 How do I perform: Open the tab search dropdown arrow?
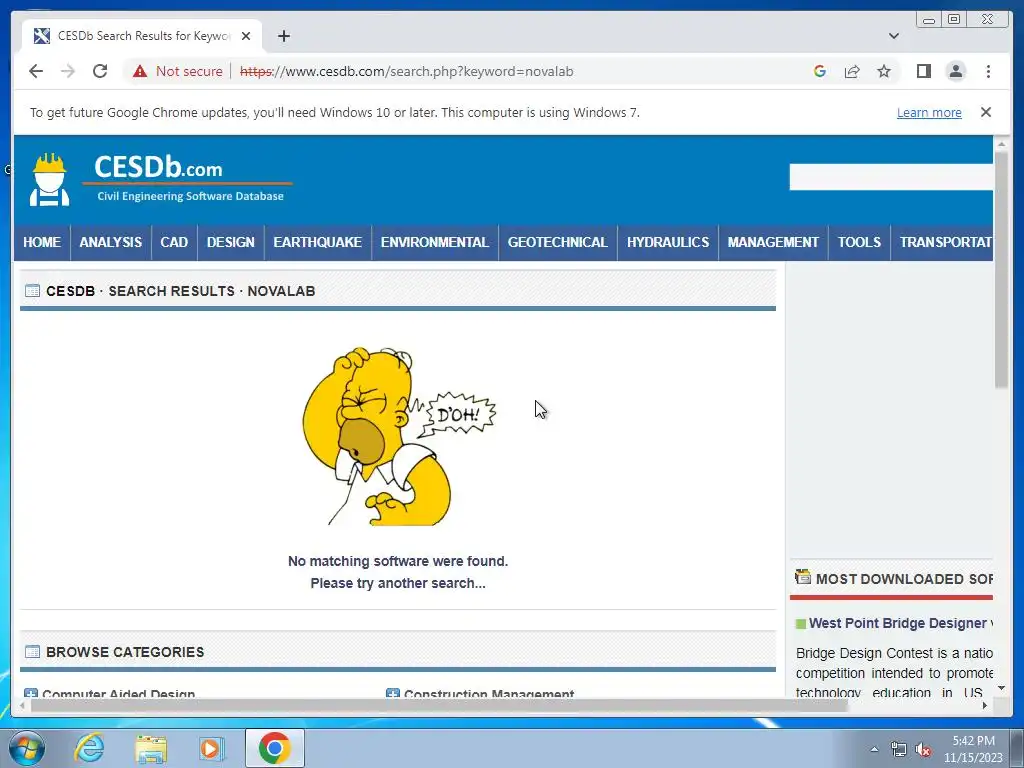[894, 36]
